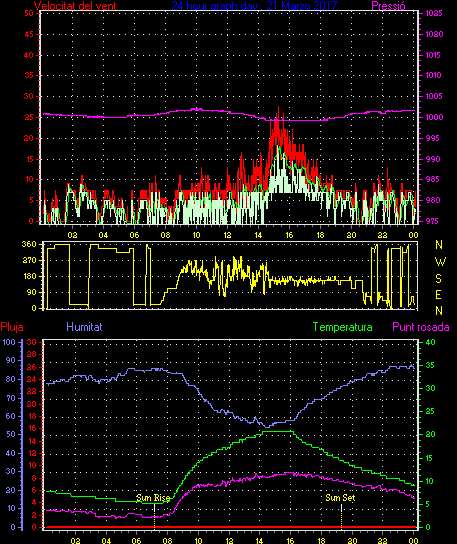The width and height of the screenshot is (457, 544).
Task: Click hour label 10 under wind graph
Action: click(x=196, y=235)
